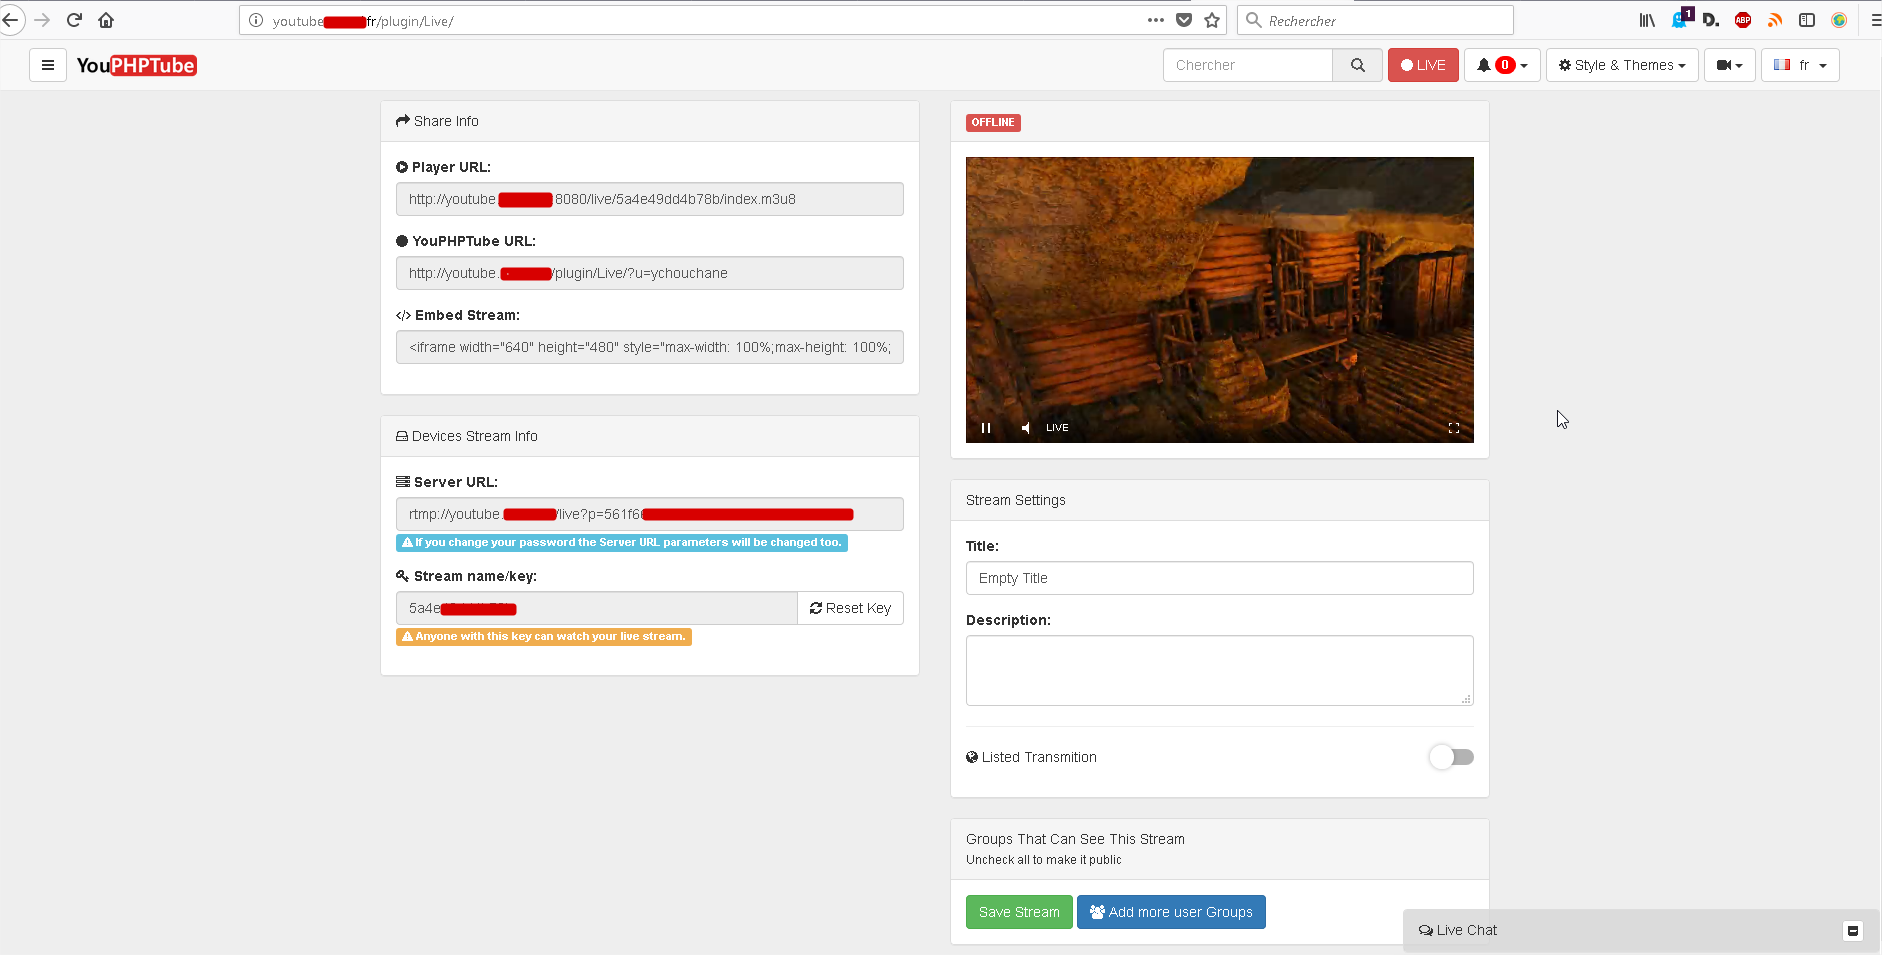Toggle the browser sidebar view

click(1807, 20)
